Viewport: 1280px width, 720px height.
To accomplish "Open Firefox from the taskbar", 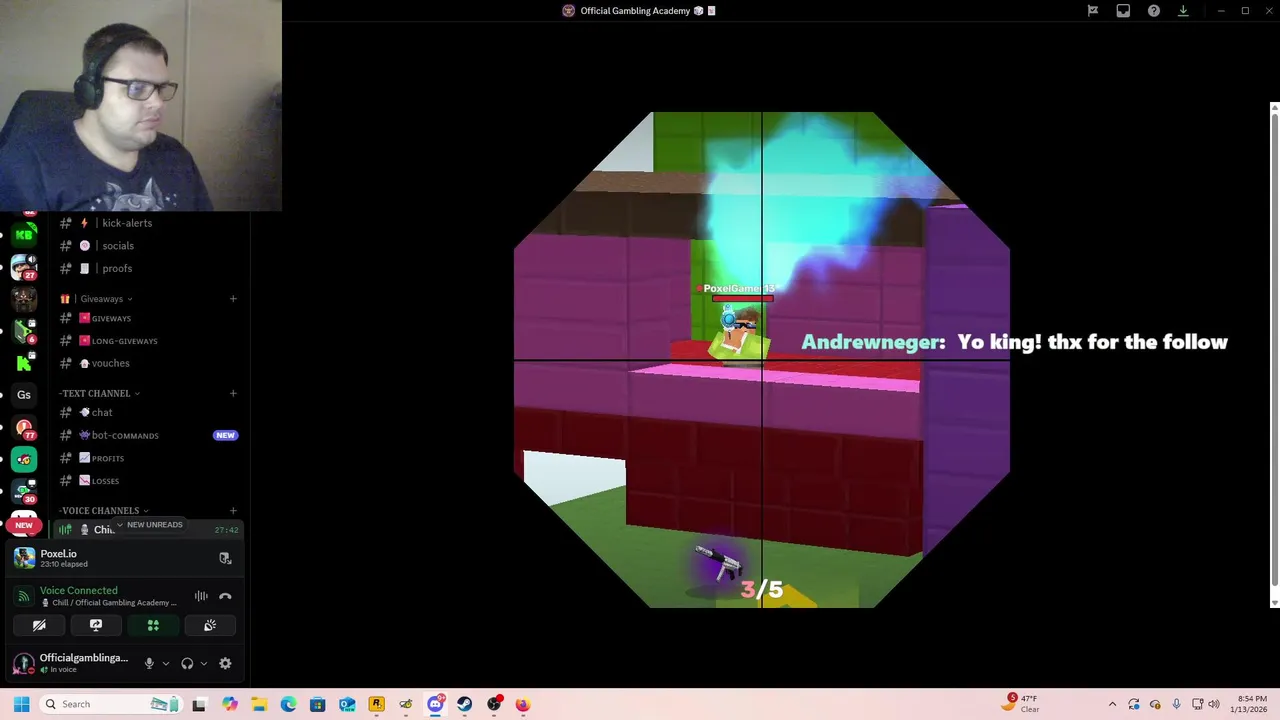I will pyautogui.click(x=522, y=704).
